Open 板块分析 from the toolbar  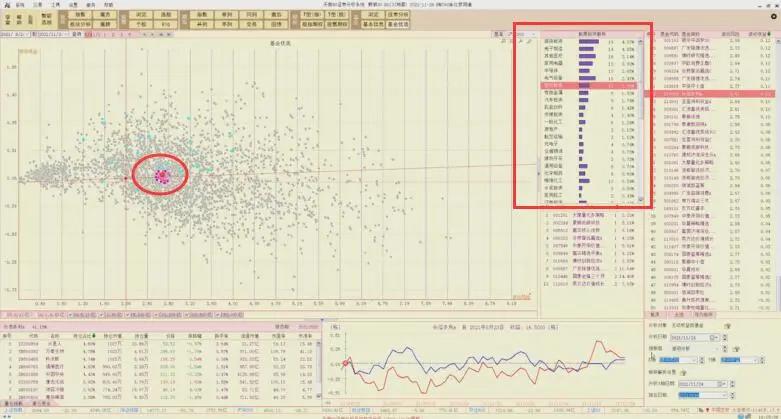pos(80,24)
